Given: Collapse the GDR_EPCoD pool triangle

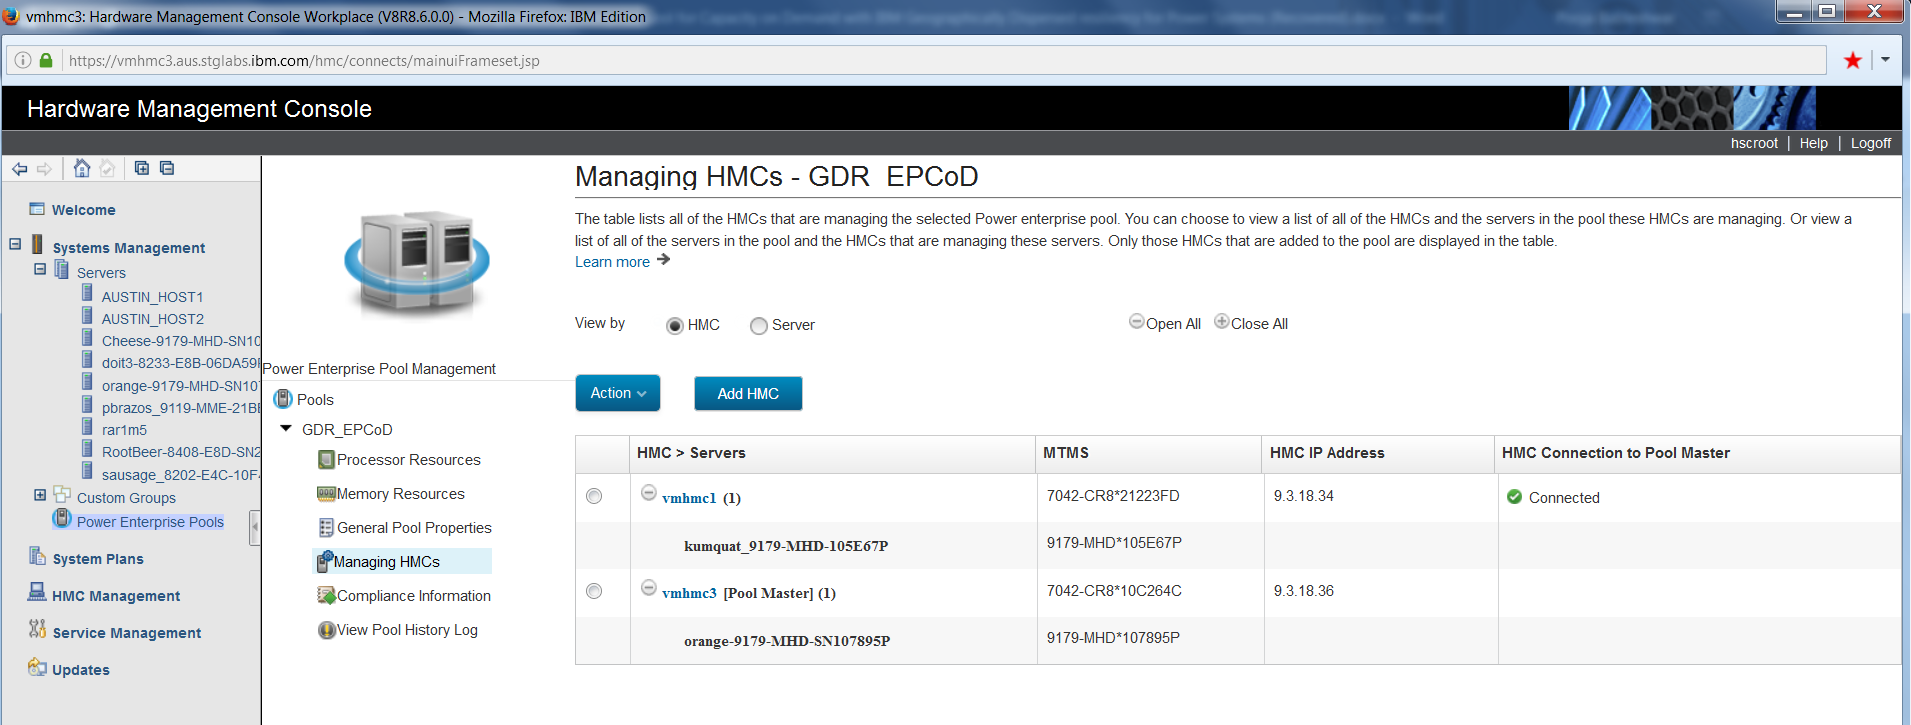Looking at the screenshot, I should (x=286, y=429).
